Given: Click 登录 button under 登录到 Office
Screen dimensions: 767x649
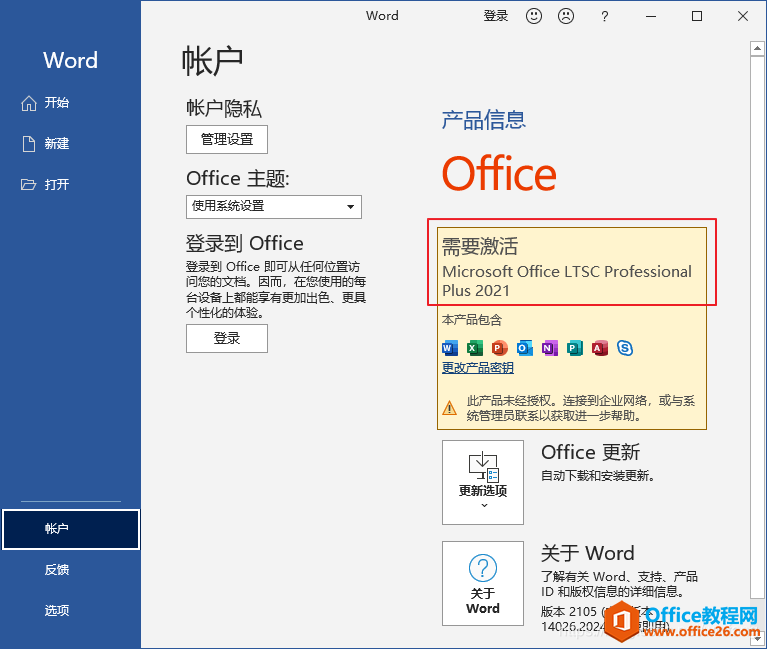Looking at the screenshot, I should (227, 339).
